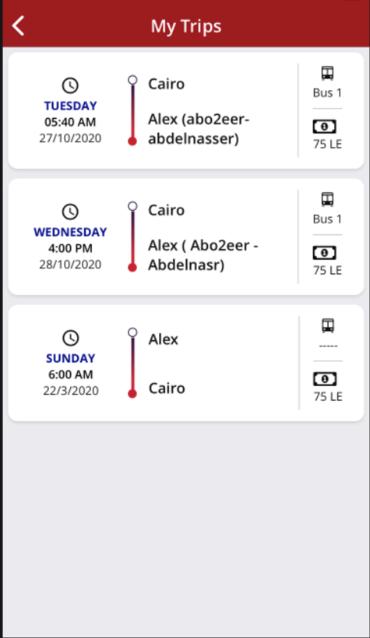Select destination Alex ( Abo2eer - Abdelnasr)

pyautogui.click(x=203, y=255)
